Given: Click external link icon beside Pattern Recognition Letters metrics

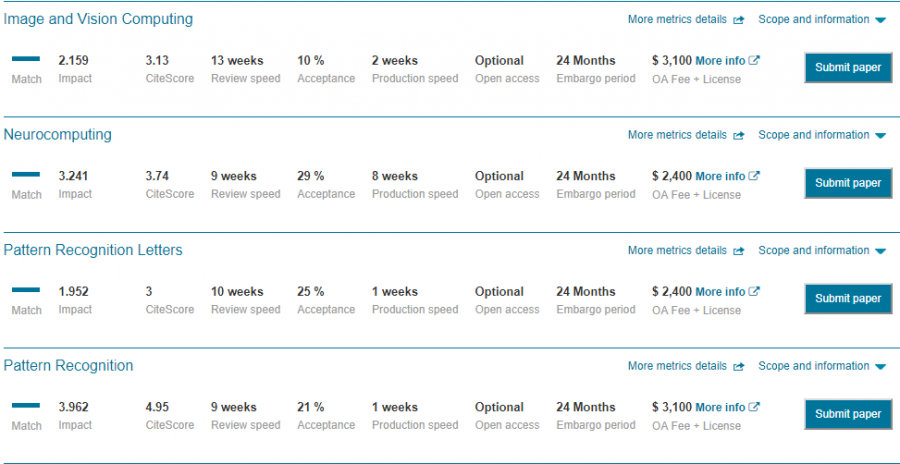Looking at the screenshot, I should (738, 251).
